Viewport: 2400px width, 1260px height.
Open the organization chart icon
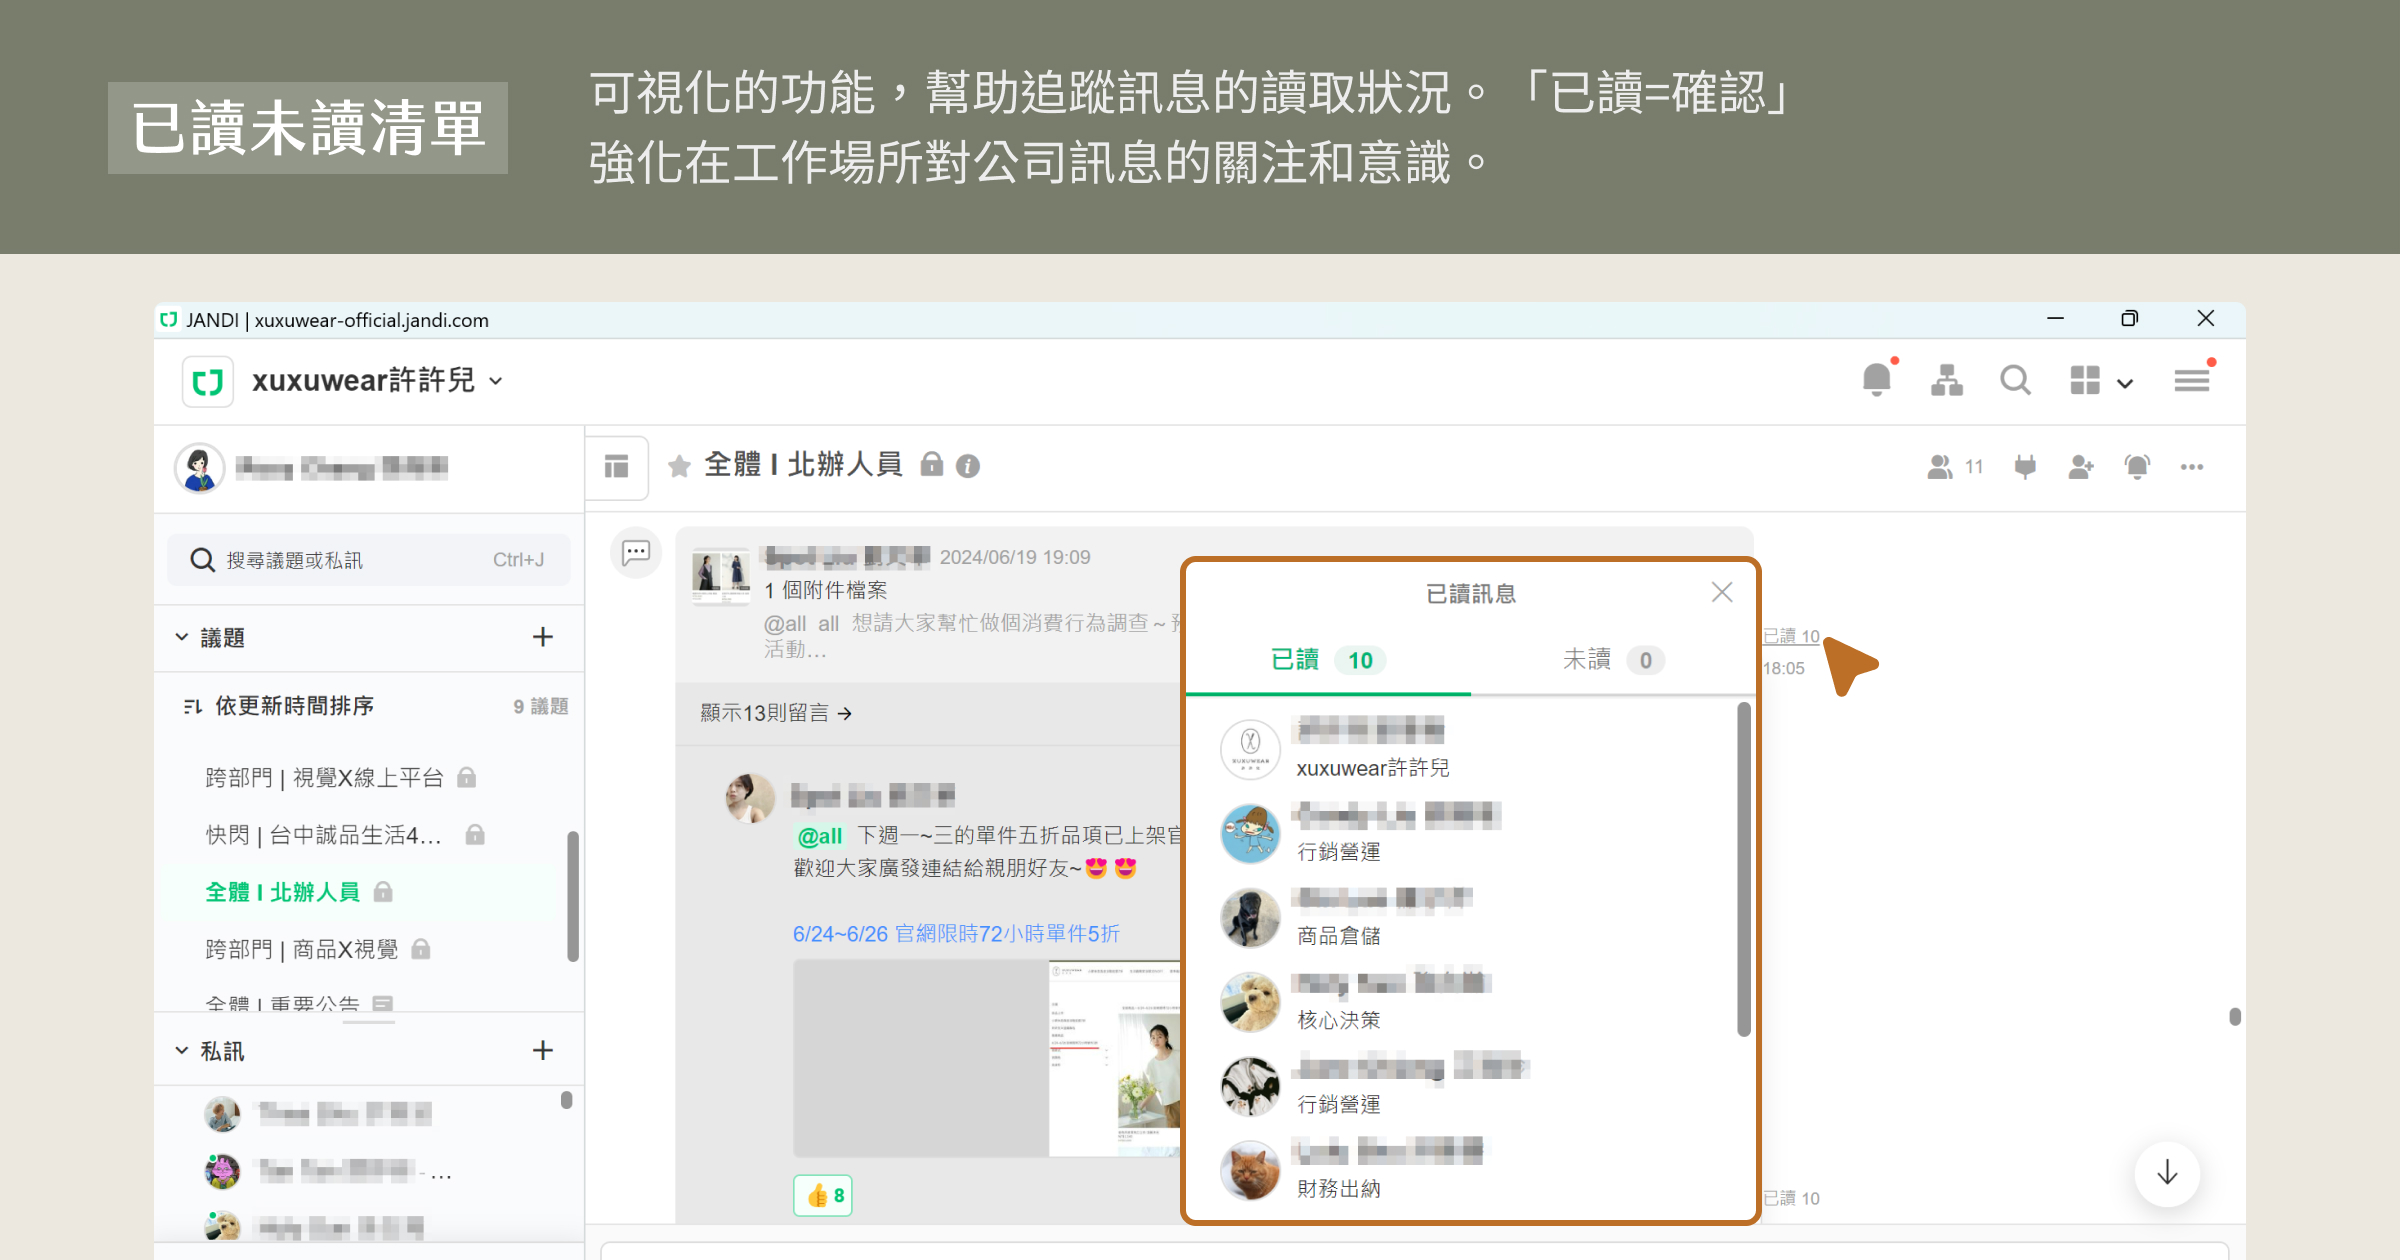coord(1946,381)
